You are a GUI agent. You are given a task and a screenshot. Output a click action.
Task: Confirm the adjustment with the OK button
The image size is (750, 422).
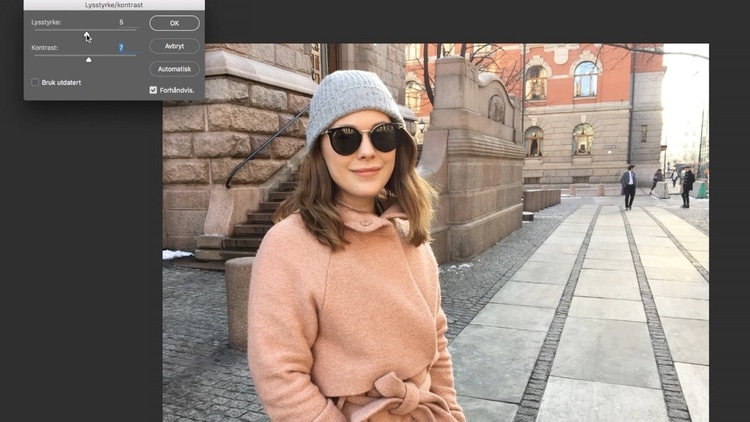(x=174, y=22)
